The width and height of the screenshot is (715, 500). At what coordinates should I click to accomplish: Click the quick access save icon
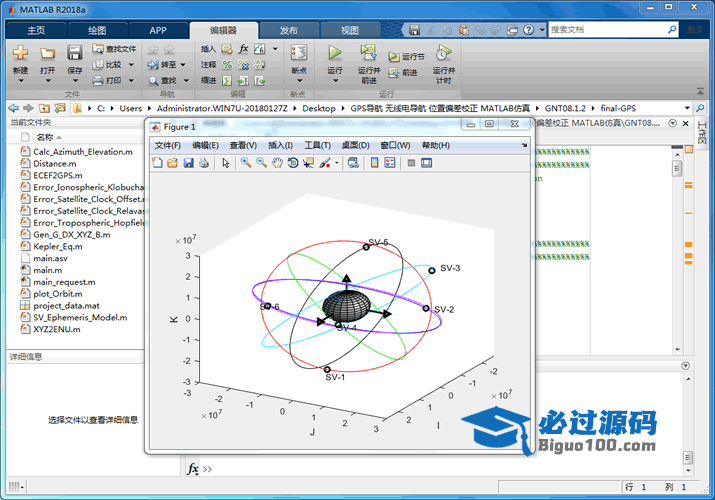coord(414,30)
